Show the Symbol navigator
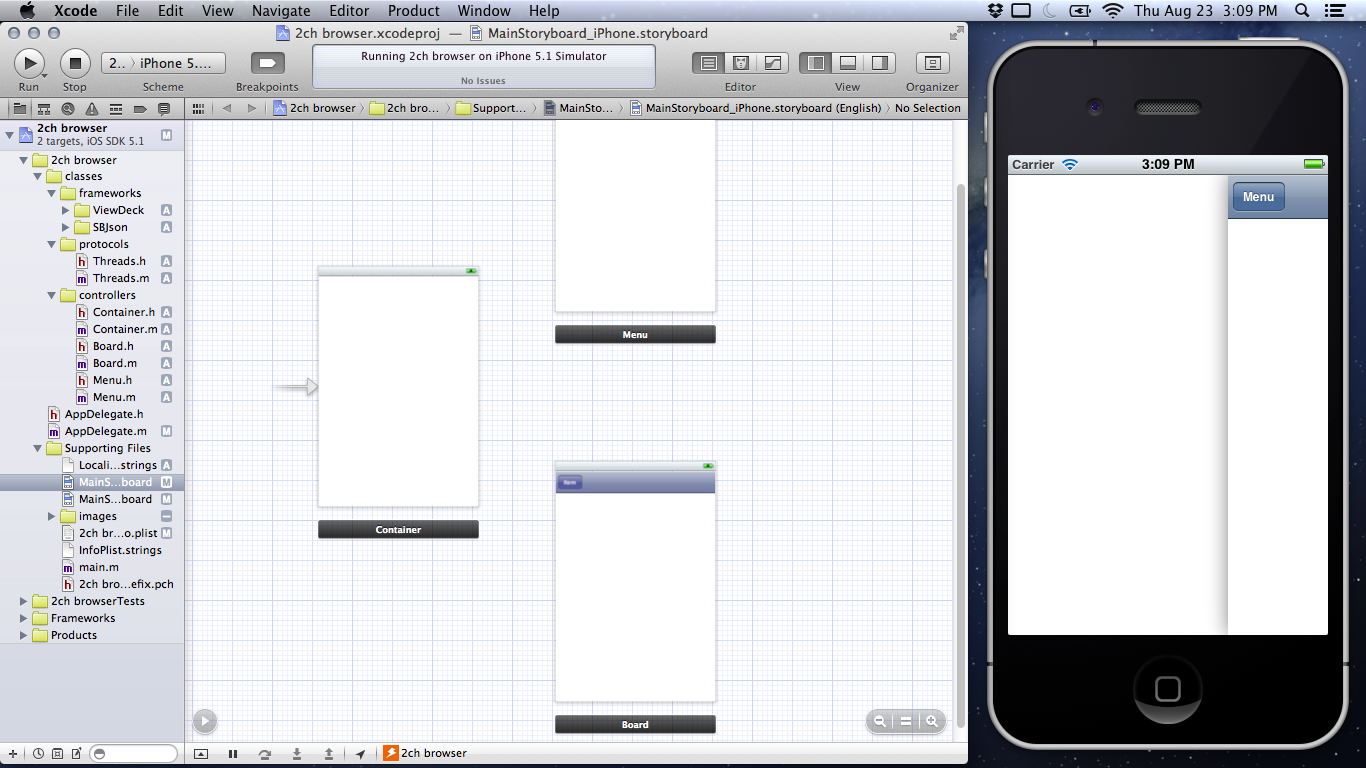 (x=44, y=108)
